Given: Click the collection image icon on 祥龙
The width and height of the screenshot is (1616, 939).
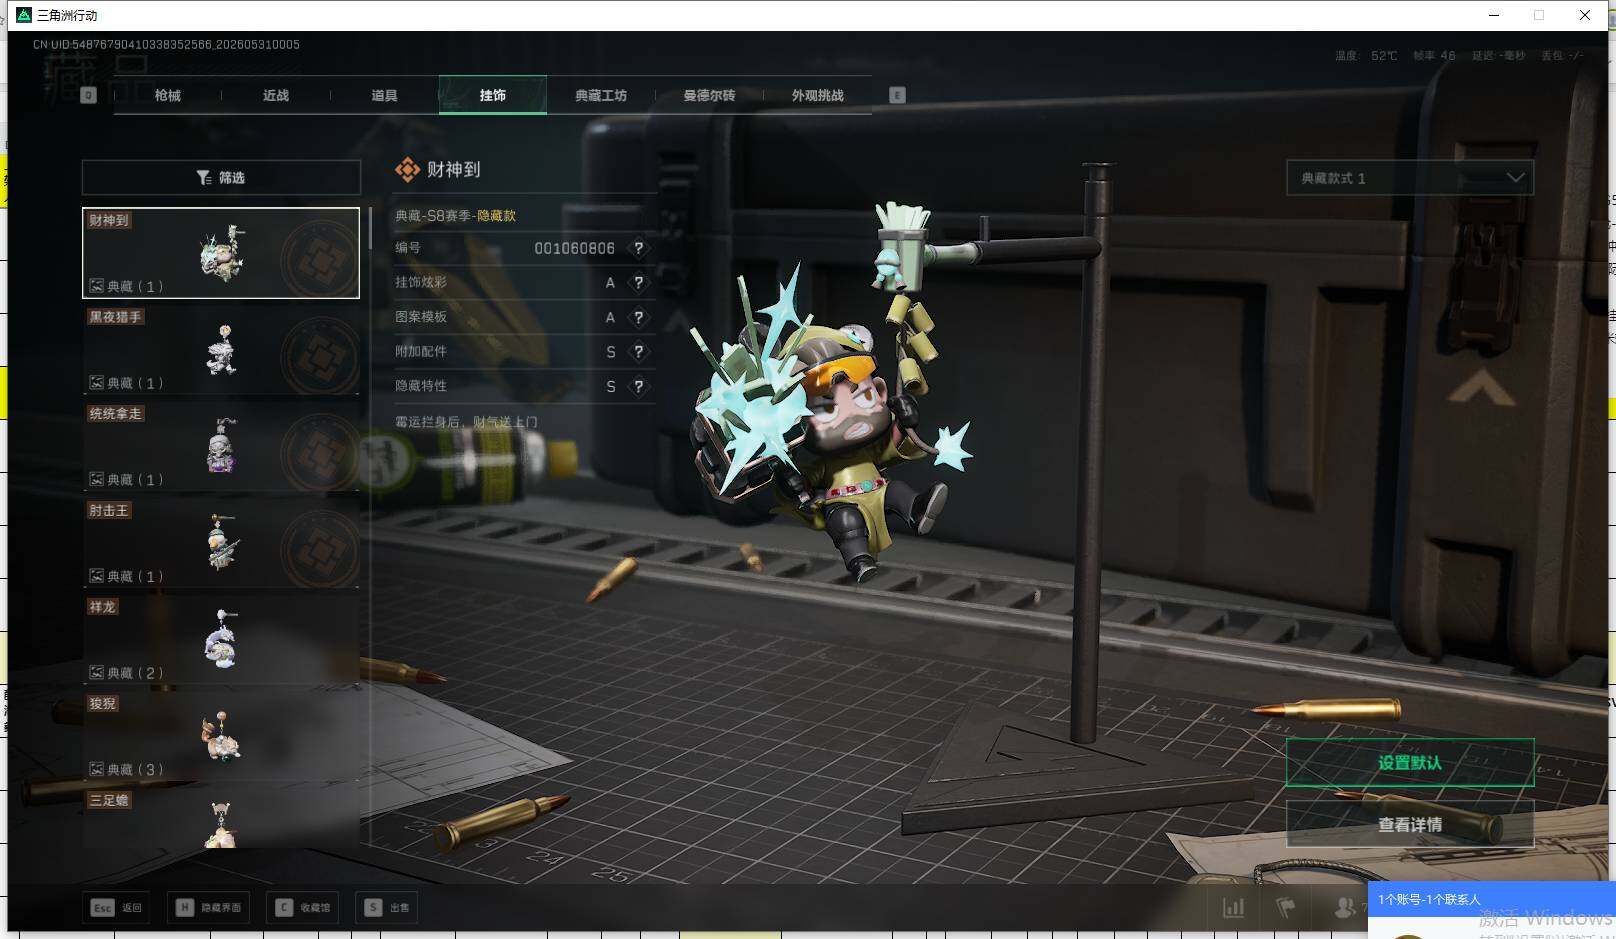Looking at the screenshot, I should point(97,673).
